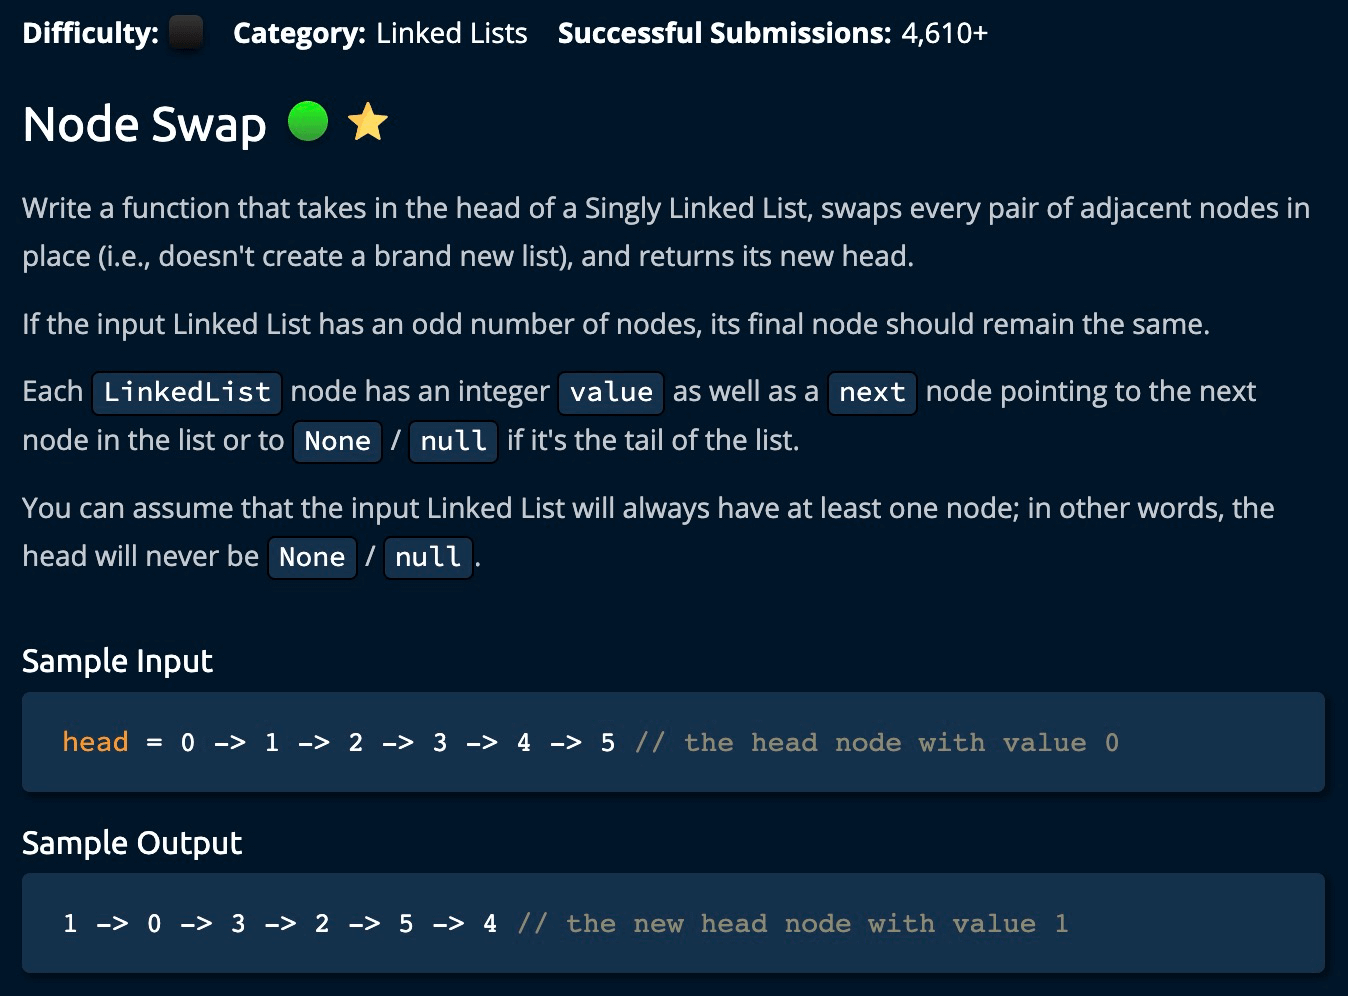Click the green completion circle beside Node Swap

click(308, 122)
